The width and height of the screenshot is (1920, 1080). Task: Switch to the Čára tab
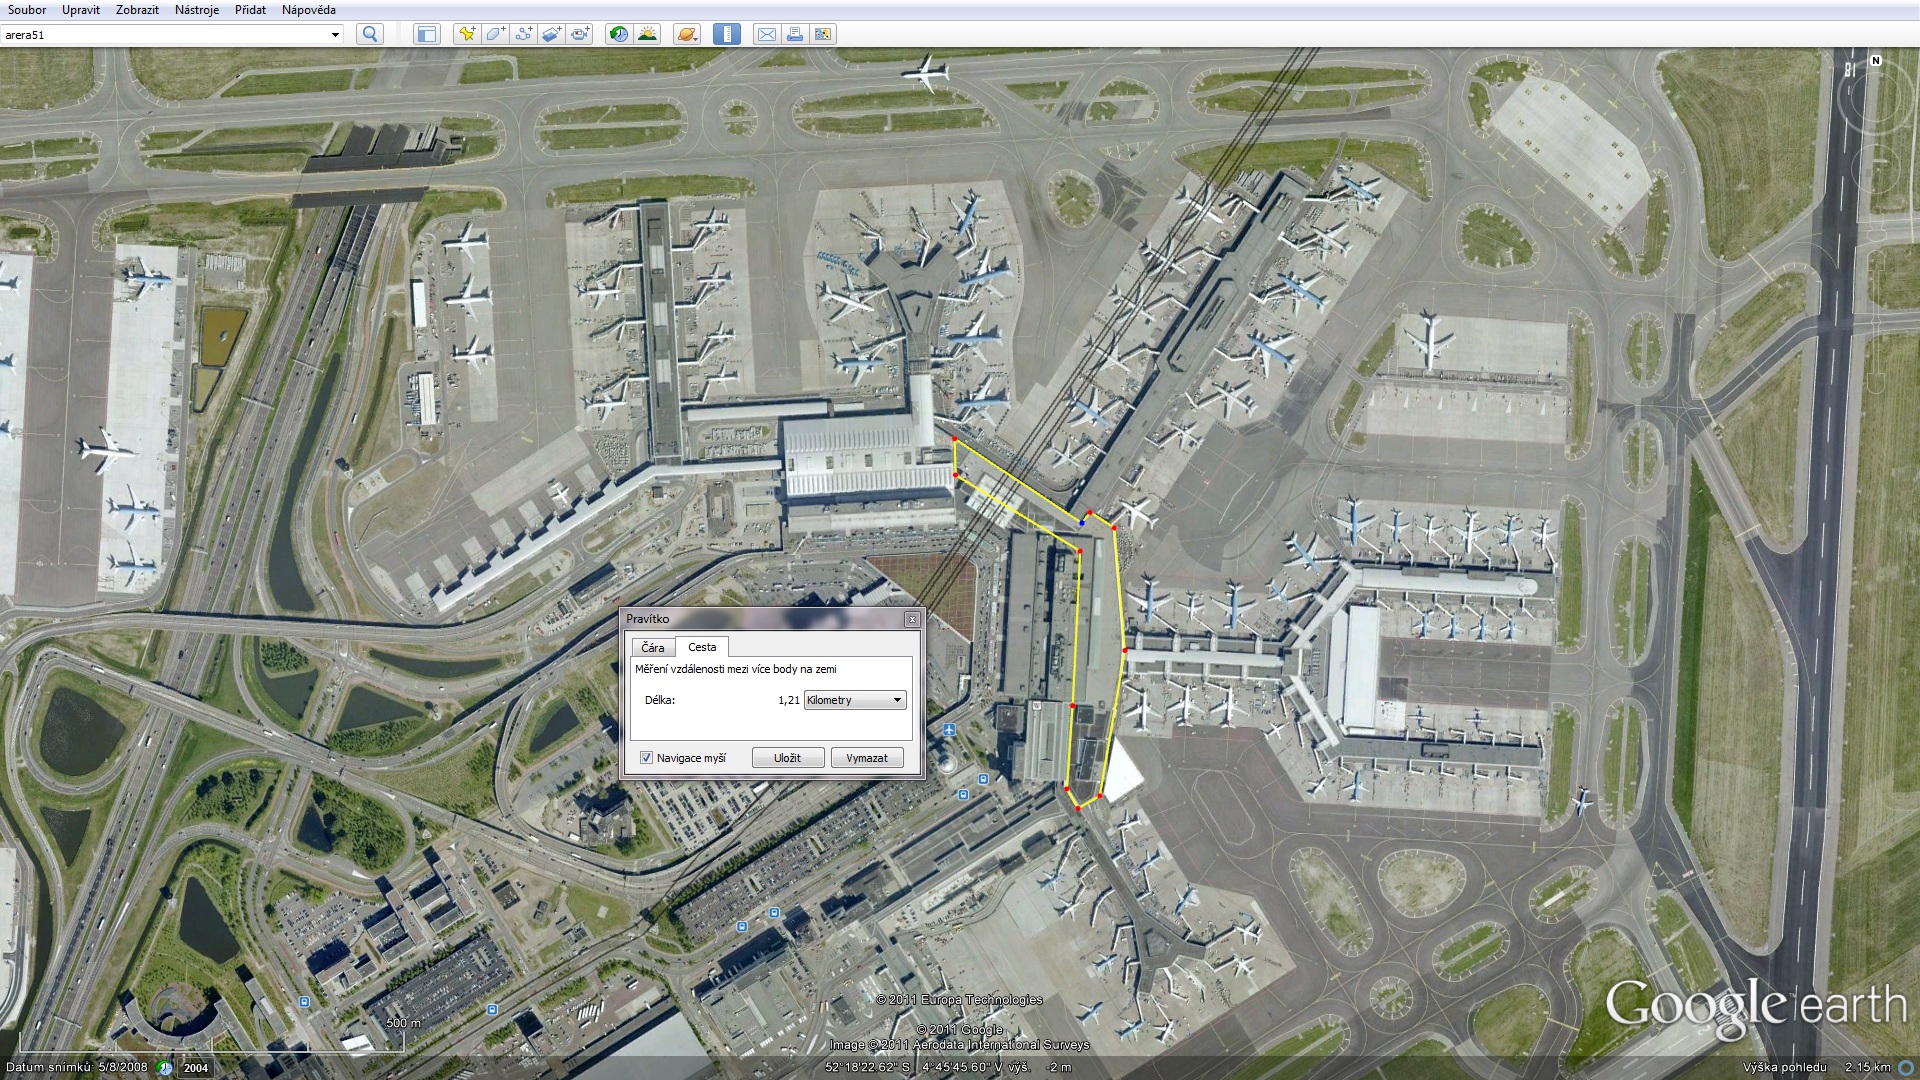[653, 648]
